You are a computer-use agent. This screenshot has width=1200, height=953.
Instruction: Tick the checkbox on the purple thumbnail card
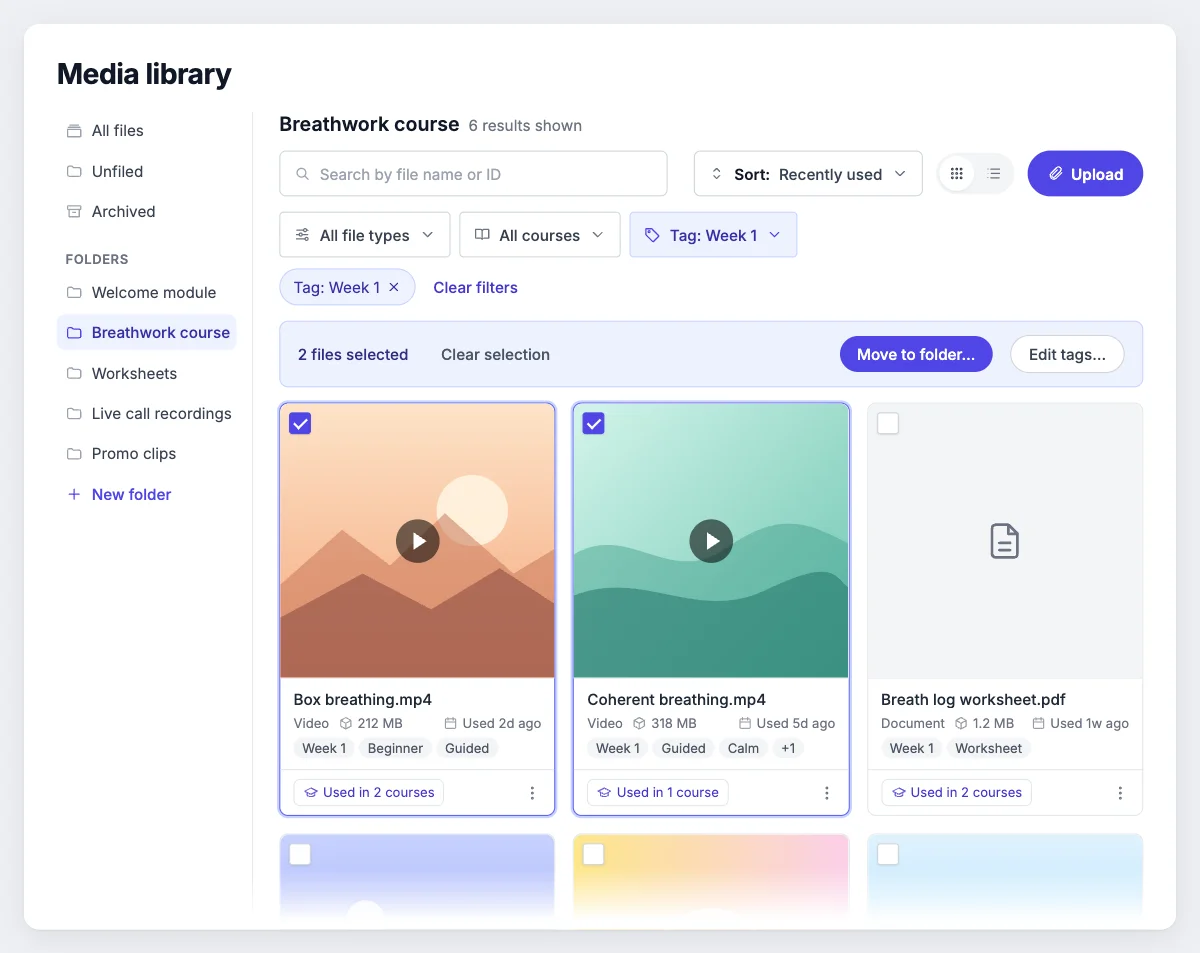pos(300,854)
